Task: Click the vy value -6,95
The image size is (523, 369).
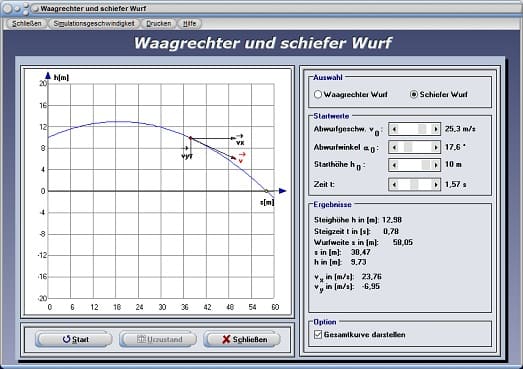Action: click(371, 286)
